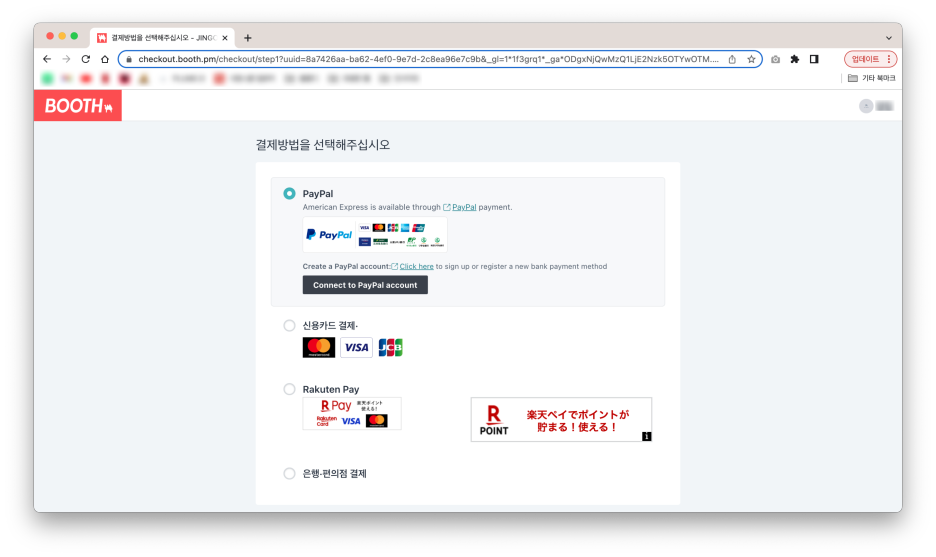Go forward in browser history
The image size is (936, 557).
click(66, 59)
